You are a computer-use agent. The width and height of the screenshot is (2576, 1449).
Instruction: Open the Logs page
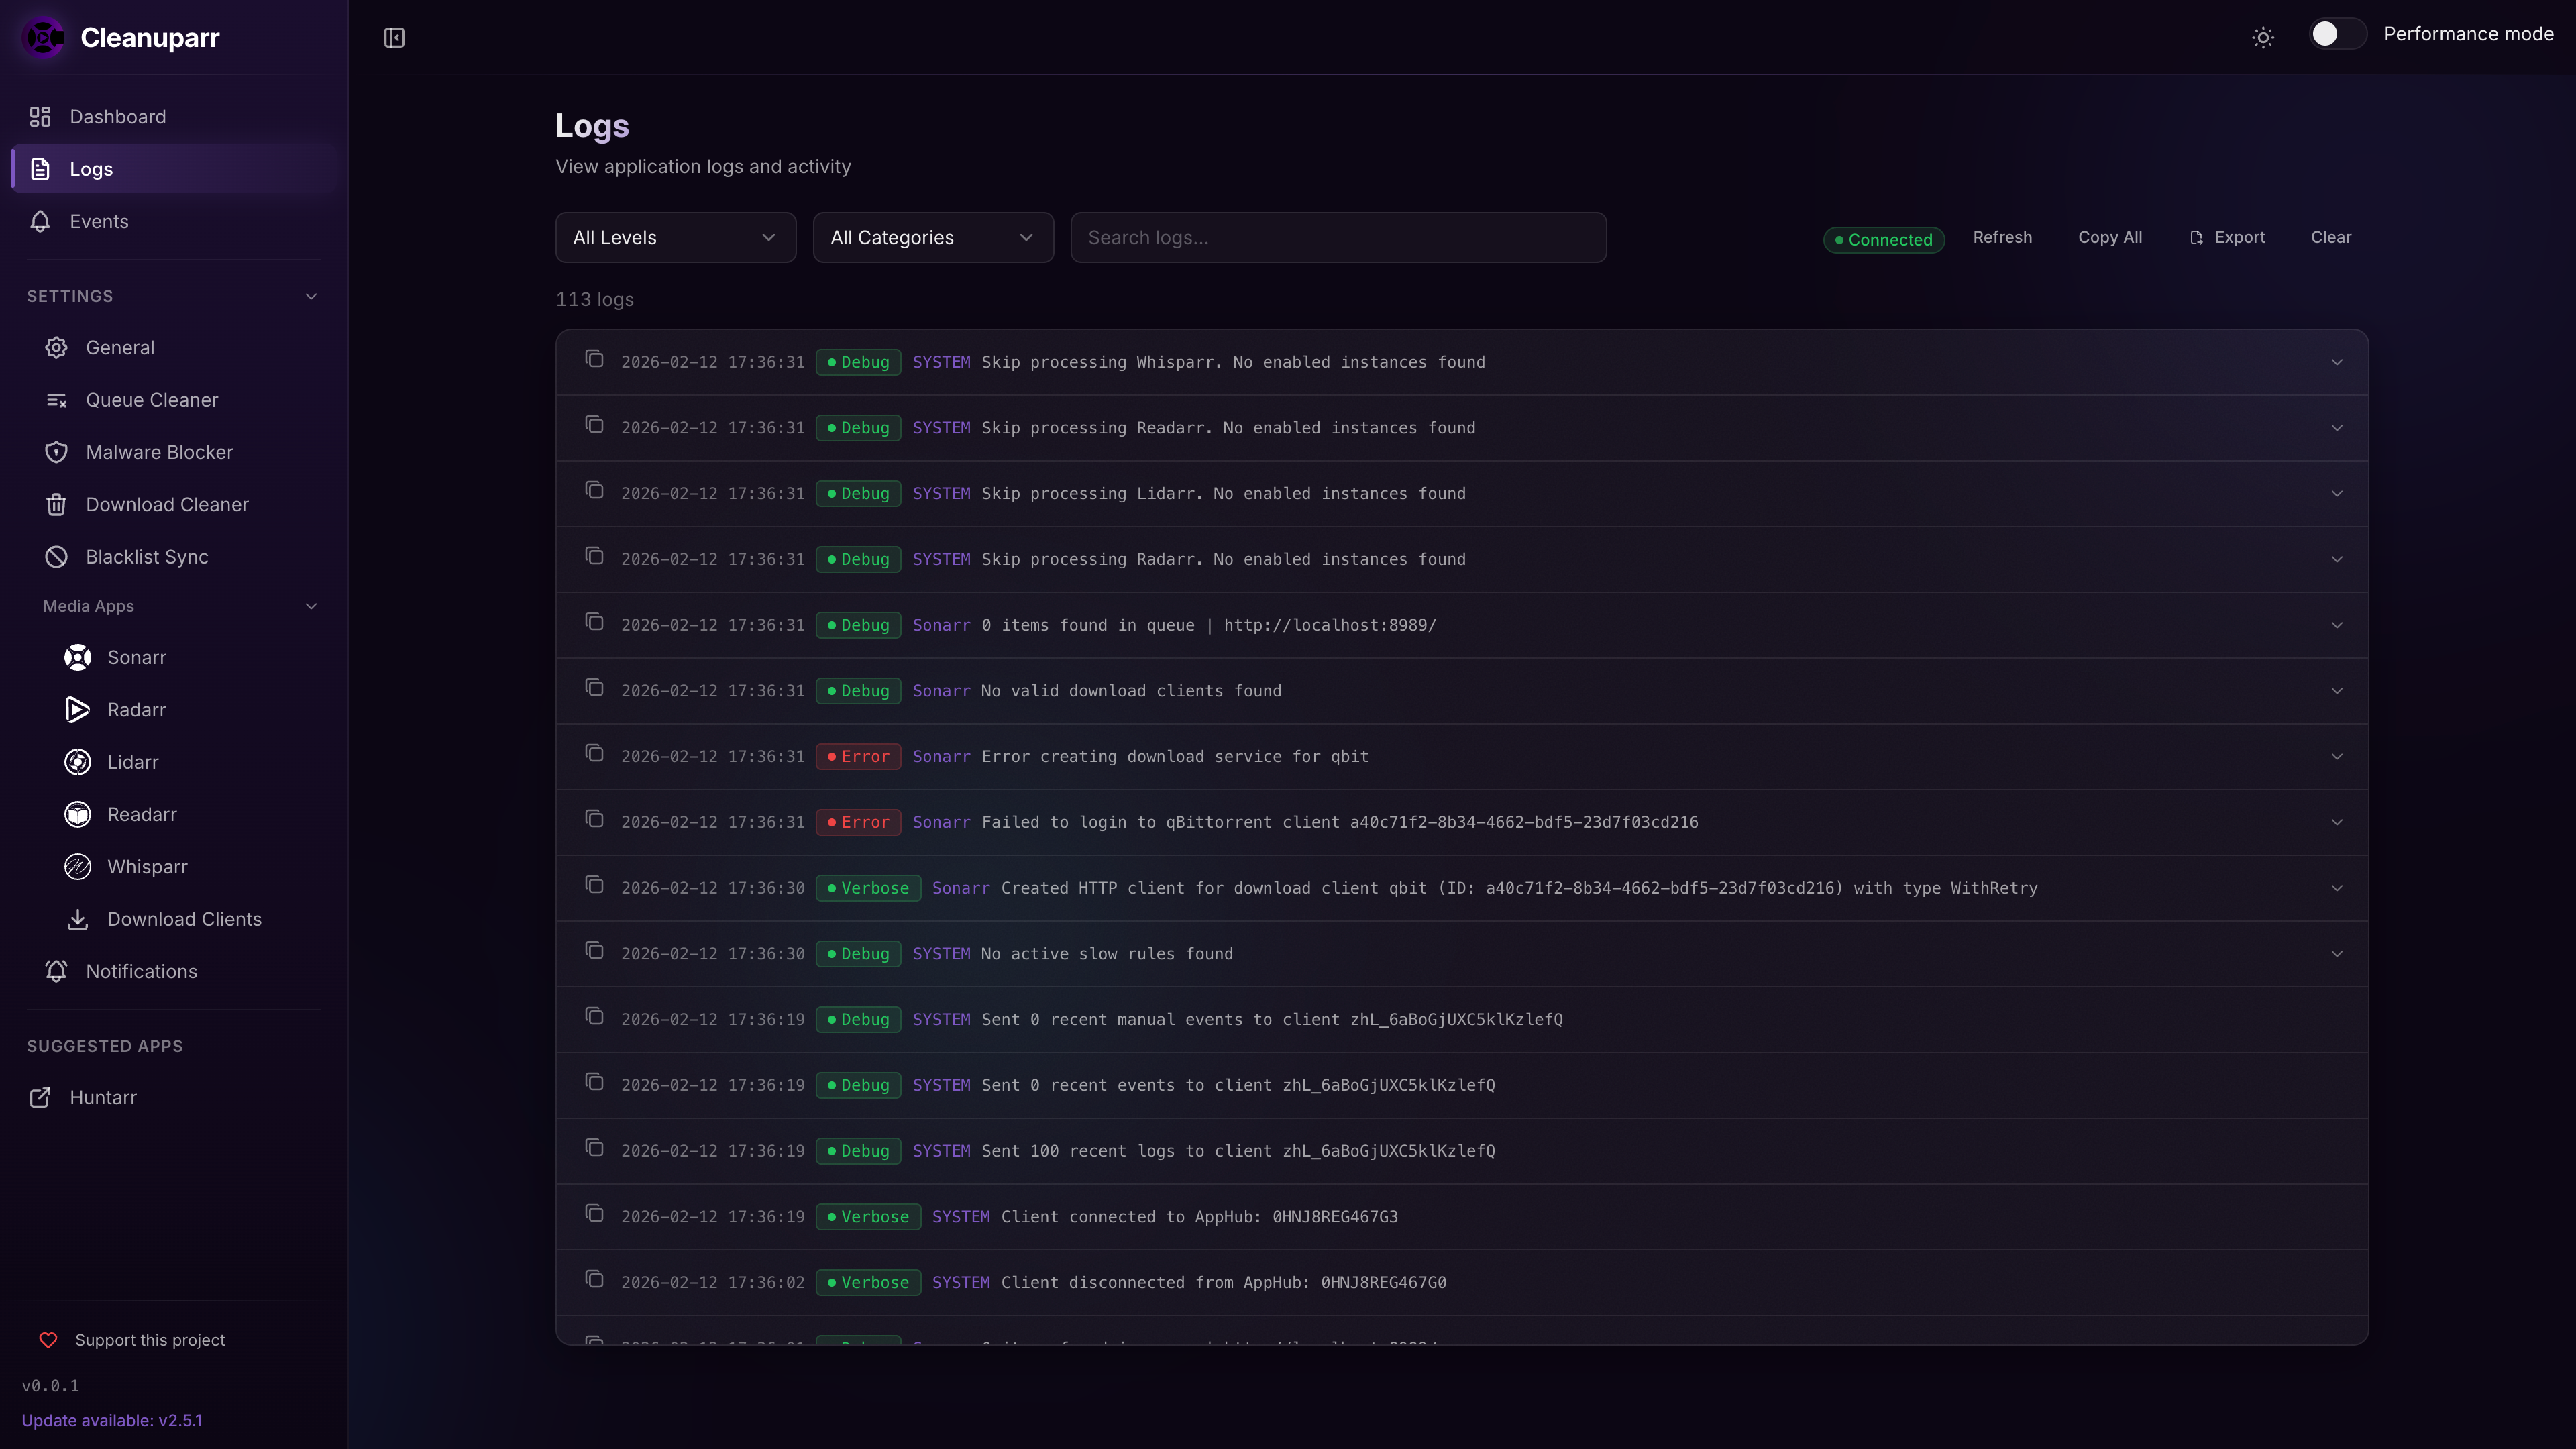(174, 169)
